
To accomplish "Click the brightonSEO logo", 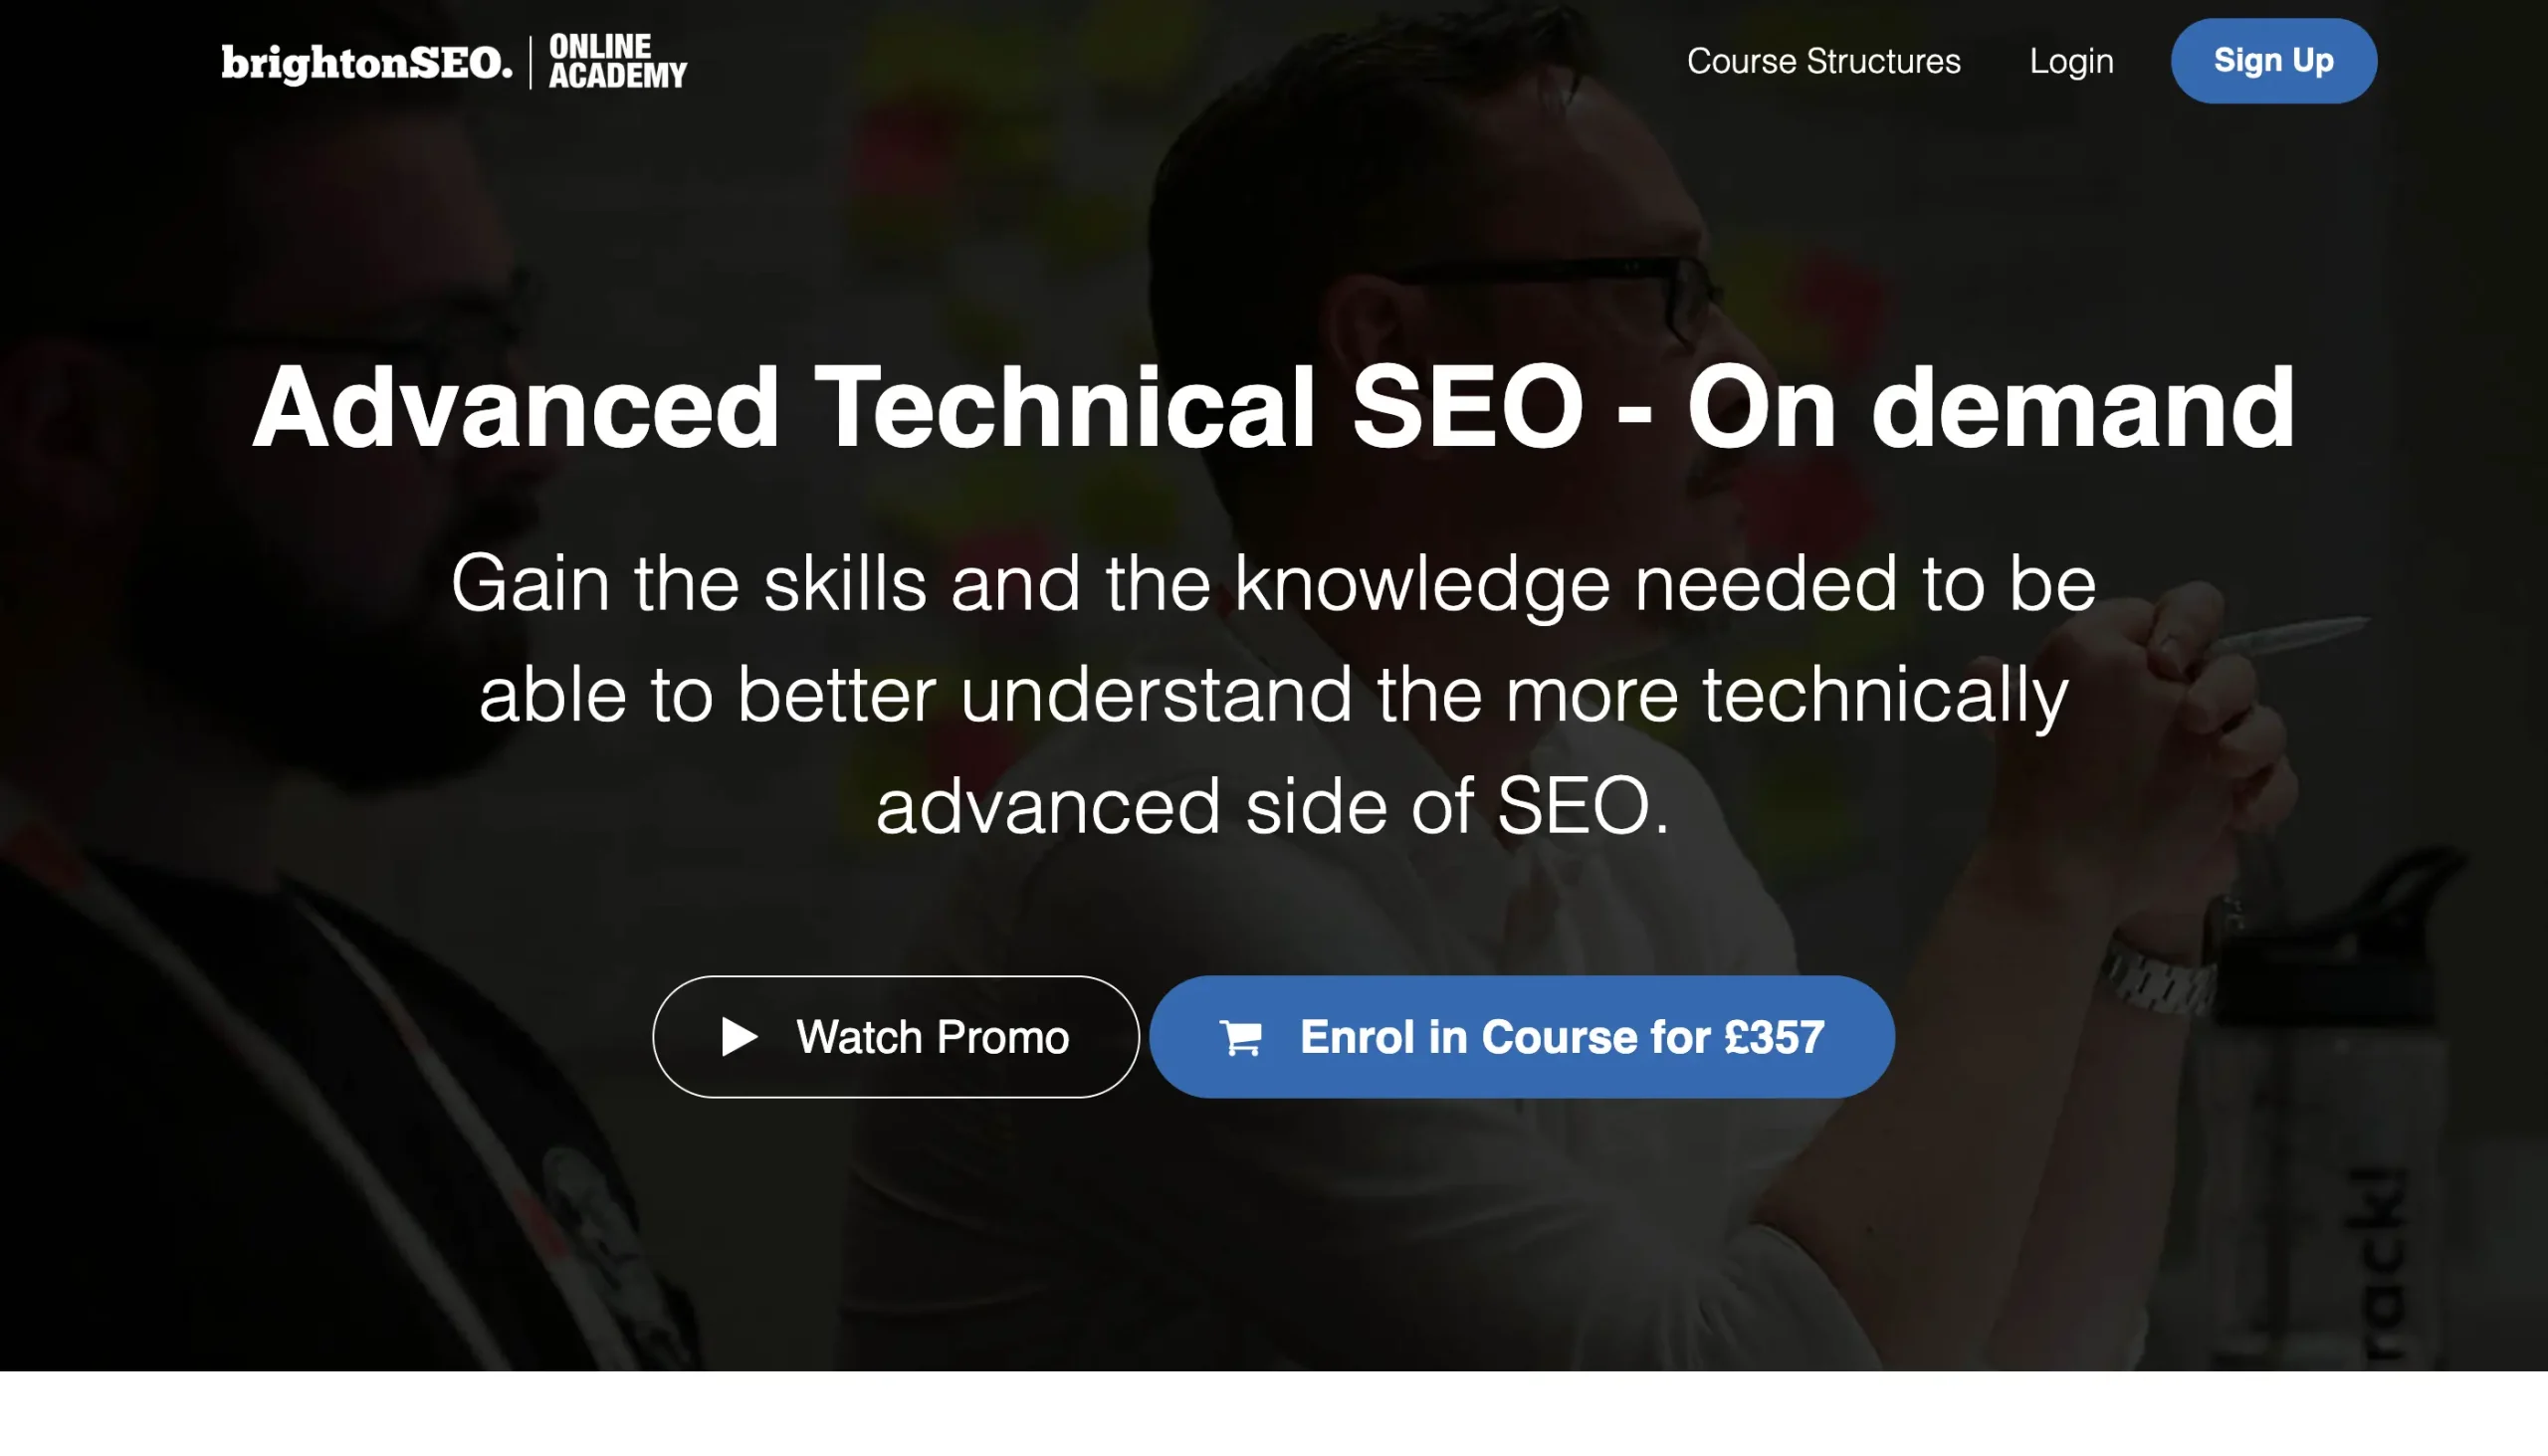I will click(x=366, y=63).
